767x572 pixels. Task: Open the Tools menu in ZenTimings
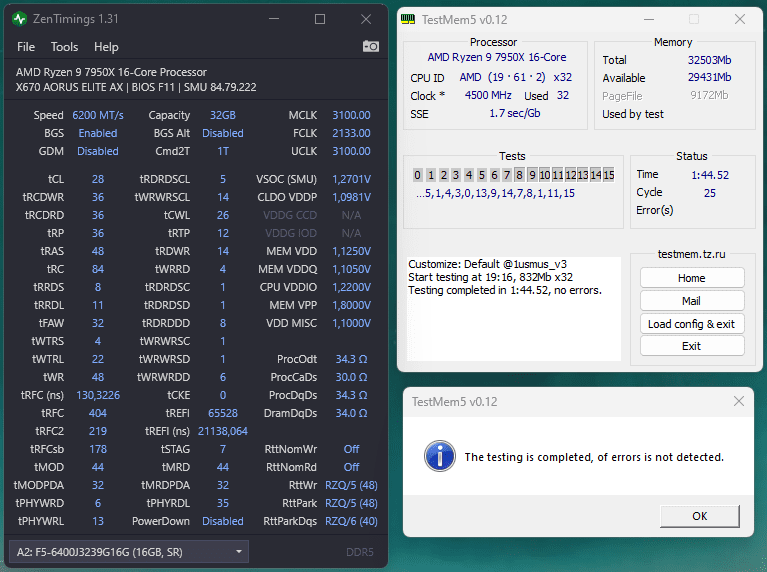[64, 47]
